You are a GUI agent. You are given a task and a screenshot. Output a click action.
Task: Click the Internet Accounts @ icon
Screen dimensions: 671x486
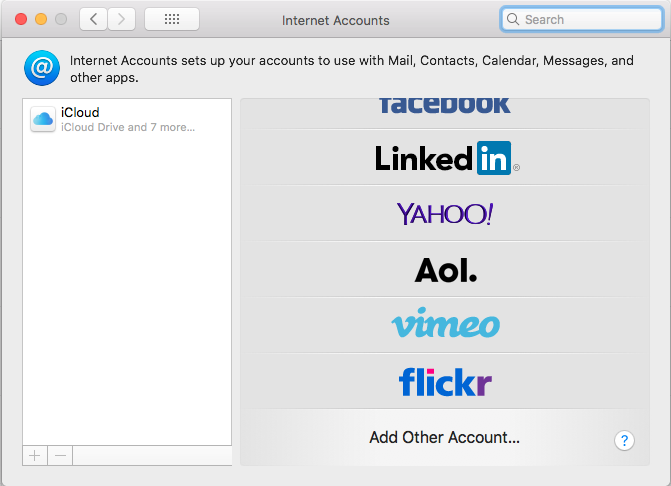click(42, 68)
